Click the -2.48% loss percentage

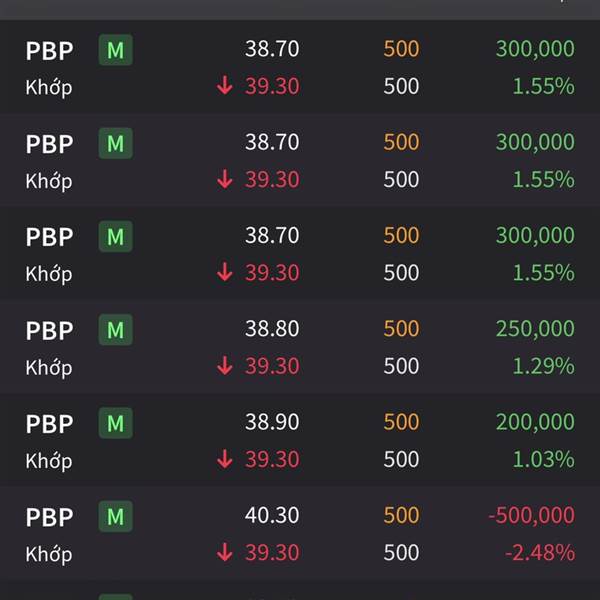click(x=540, y=553)
